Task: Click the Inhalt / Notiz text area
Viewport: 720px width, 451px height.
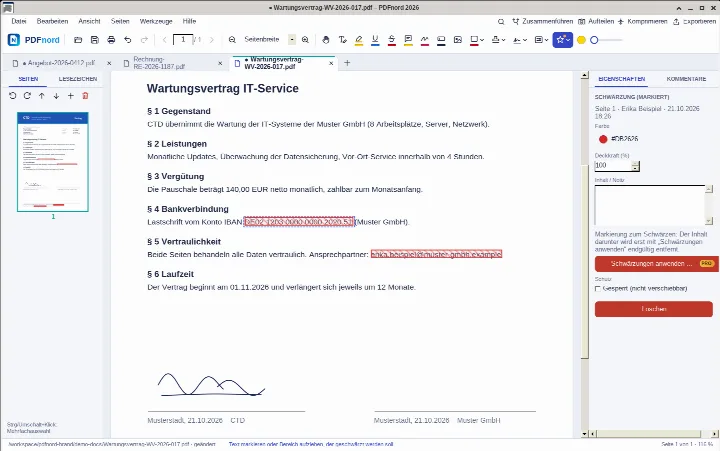Action: coord(650,205)
